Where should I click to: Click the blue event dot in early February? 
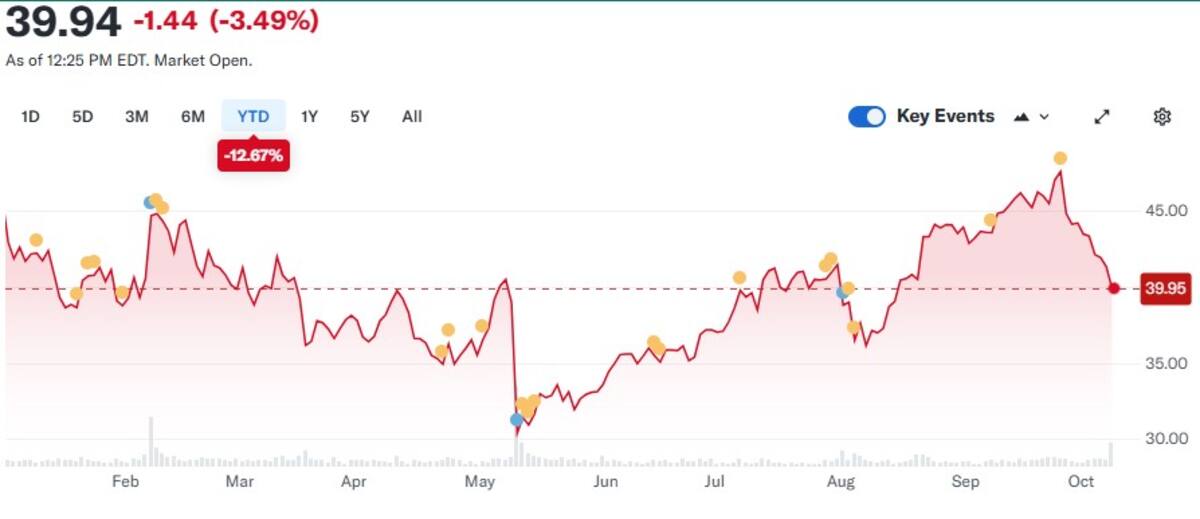click(150, 202)
